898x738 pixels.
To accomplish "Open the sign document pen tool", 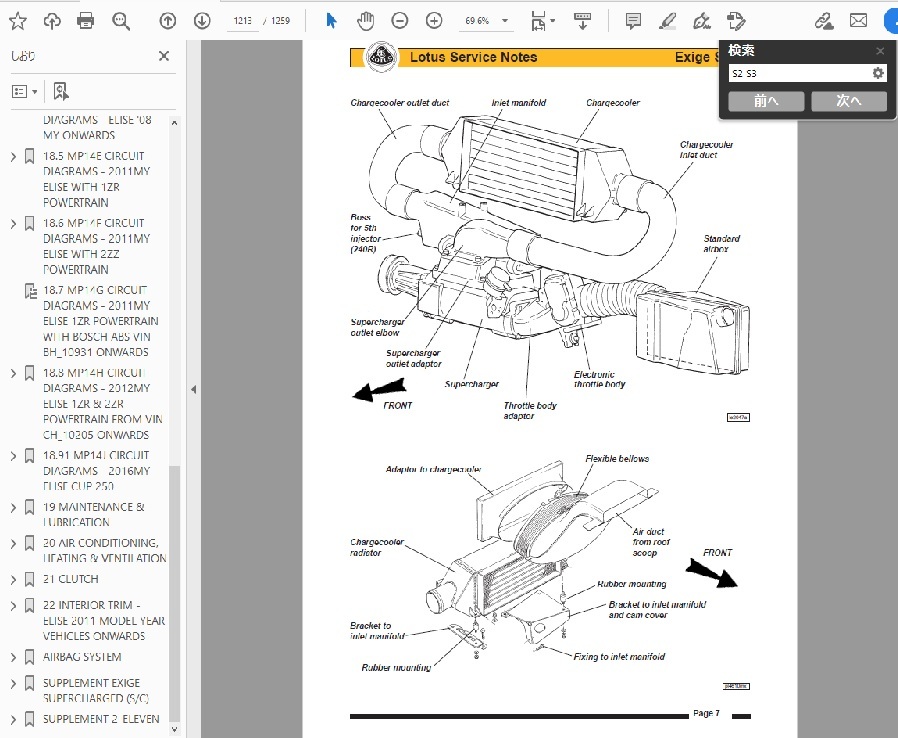I will [702, 21].
